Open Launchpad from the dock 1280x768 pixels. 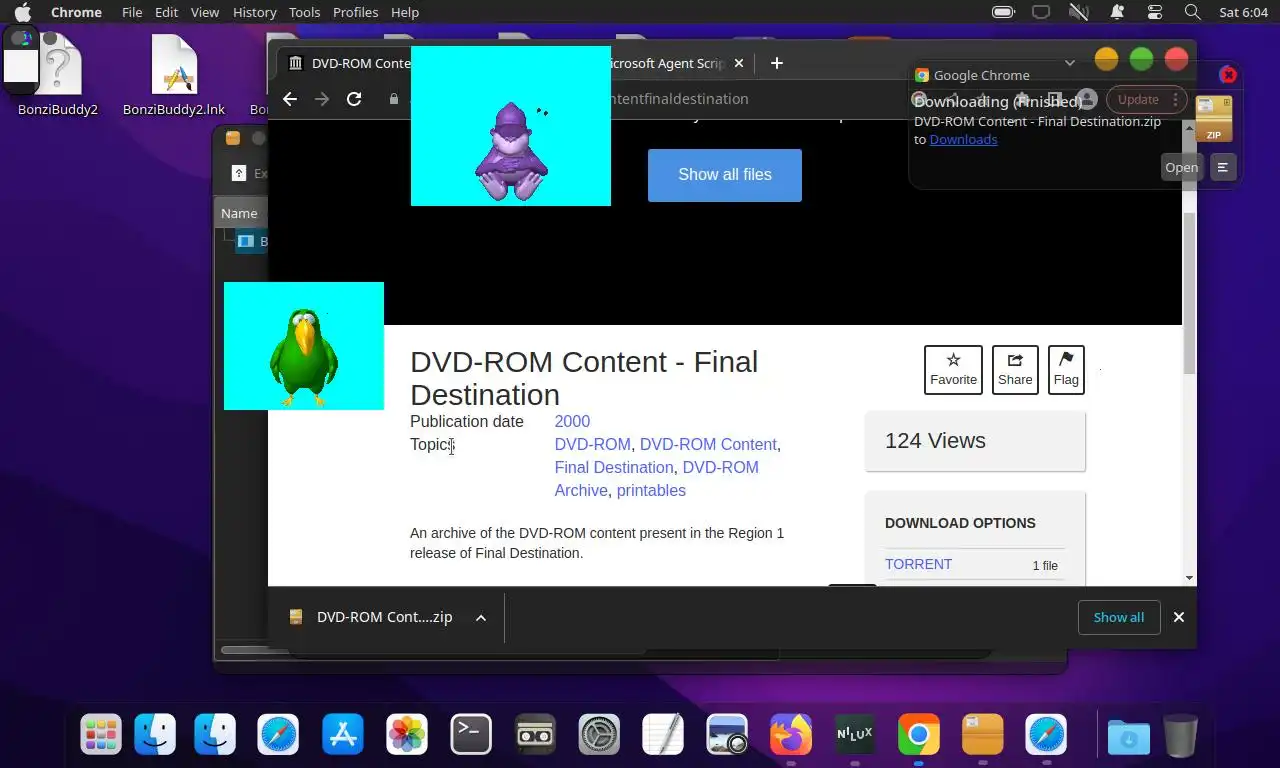(x=101, y=735)
